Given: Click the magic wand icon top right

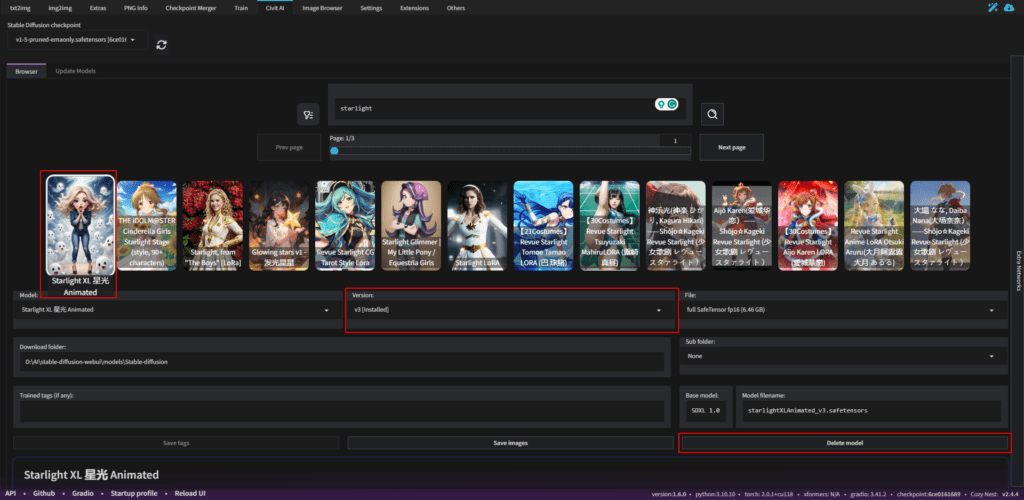Looking at the screenshot, I should (991, 8).
